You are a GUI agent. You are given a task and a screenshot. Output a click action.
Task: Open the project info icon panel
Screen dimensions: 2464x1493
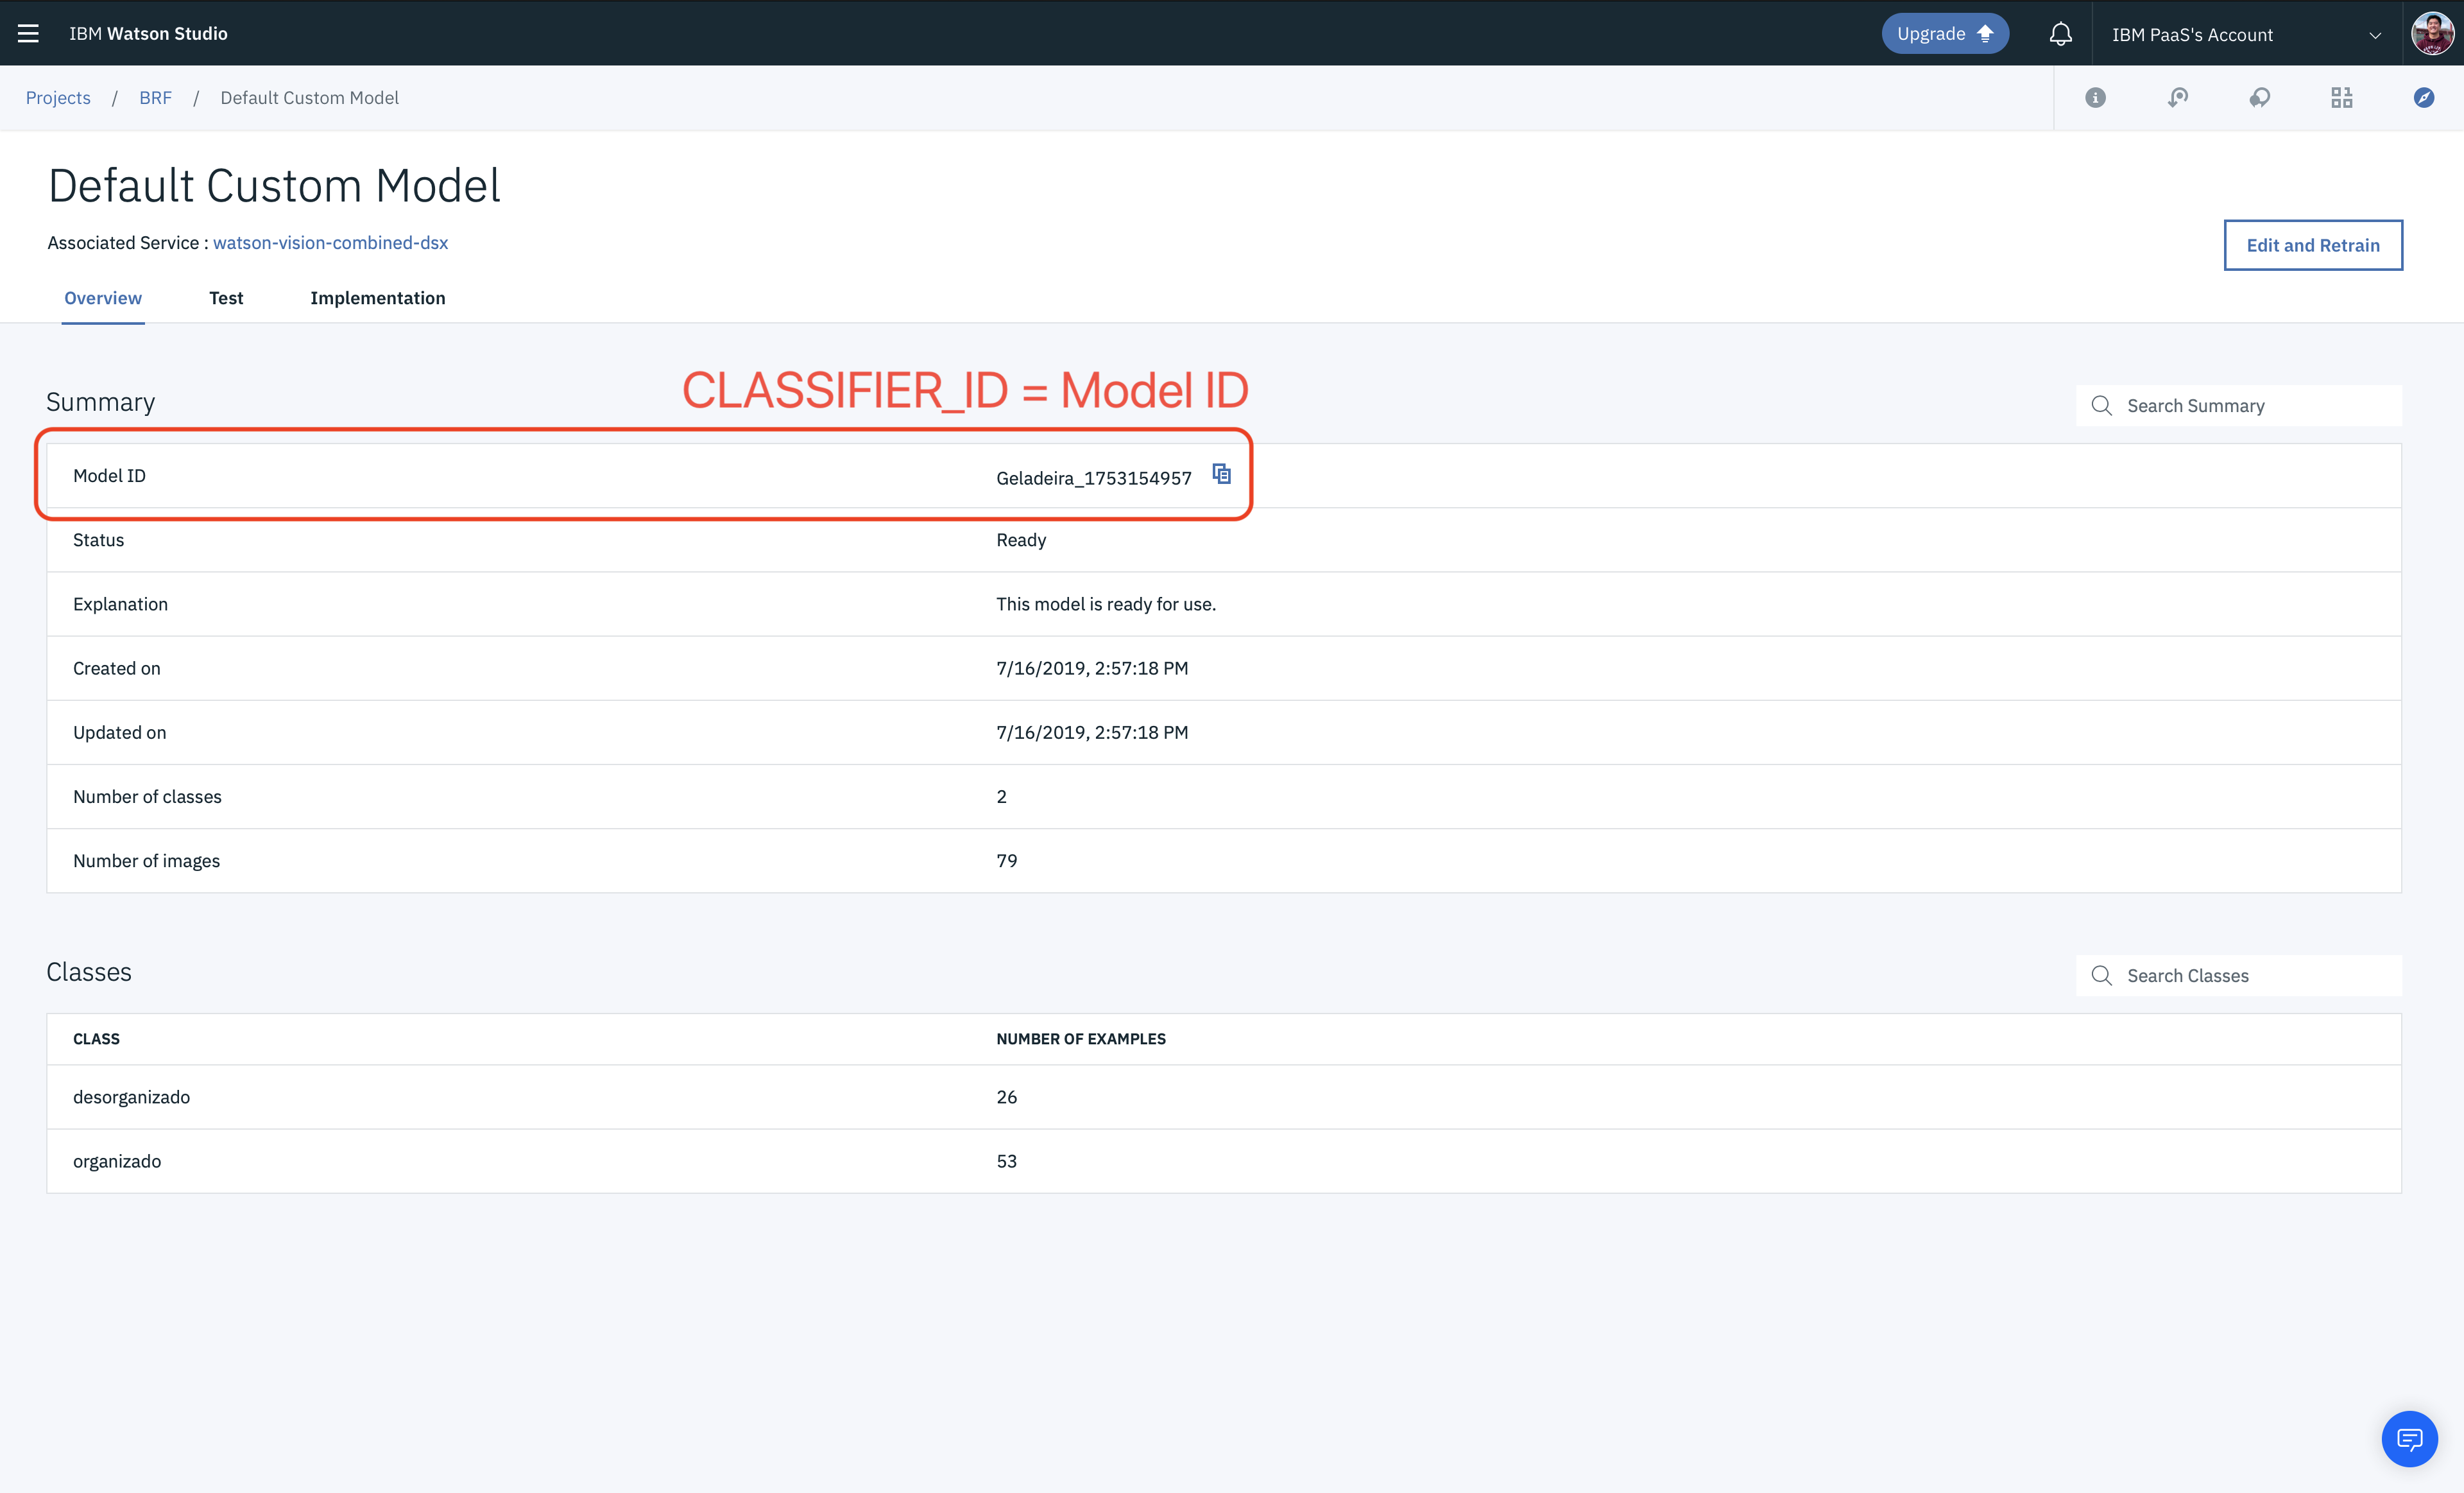click(2095, 97)
